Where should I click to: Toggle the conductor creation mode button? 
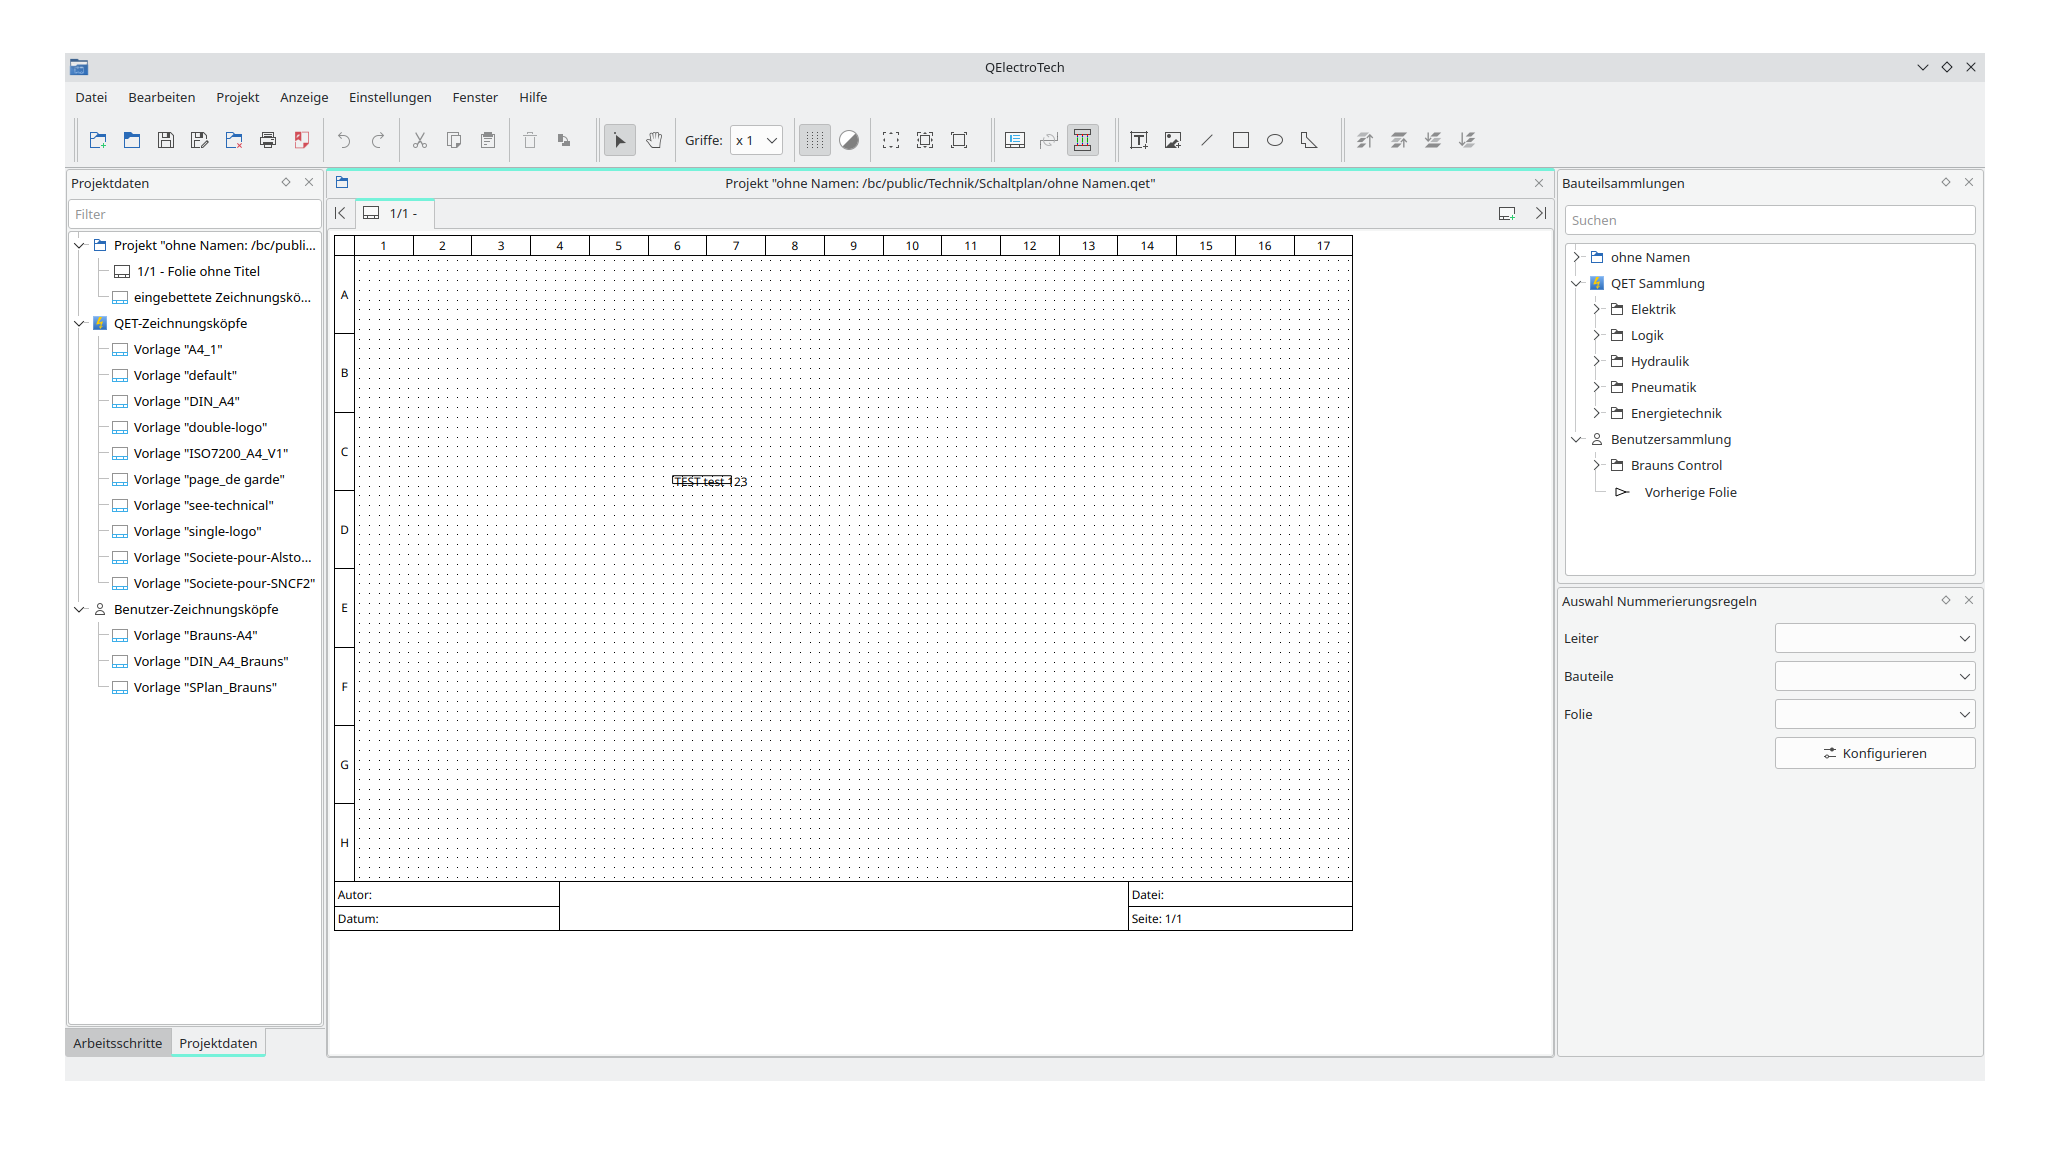1082,140
